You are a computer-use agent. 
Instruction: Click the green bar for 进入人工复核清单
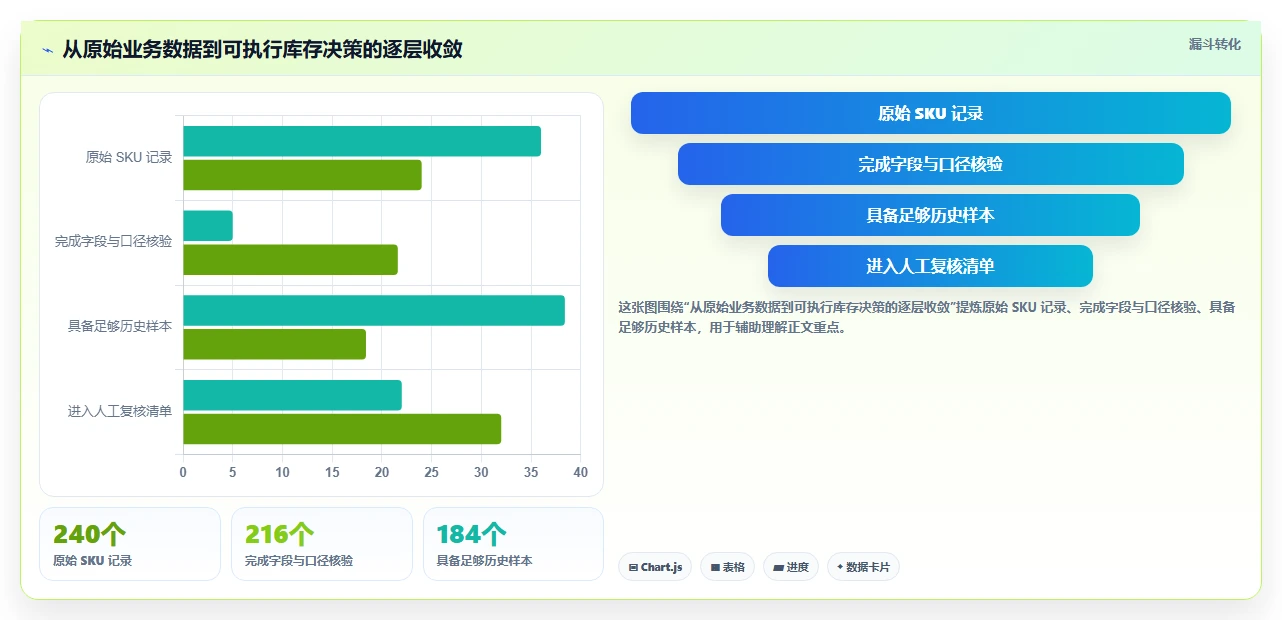(342, 429)
